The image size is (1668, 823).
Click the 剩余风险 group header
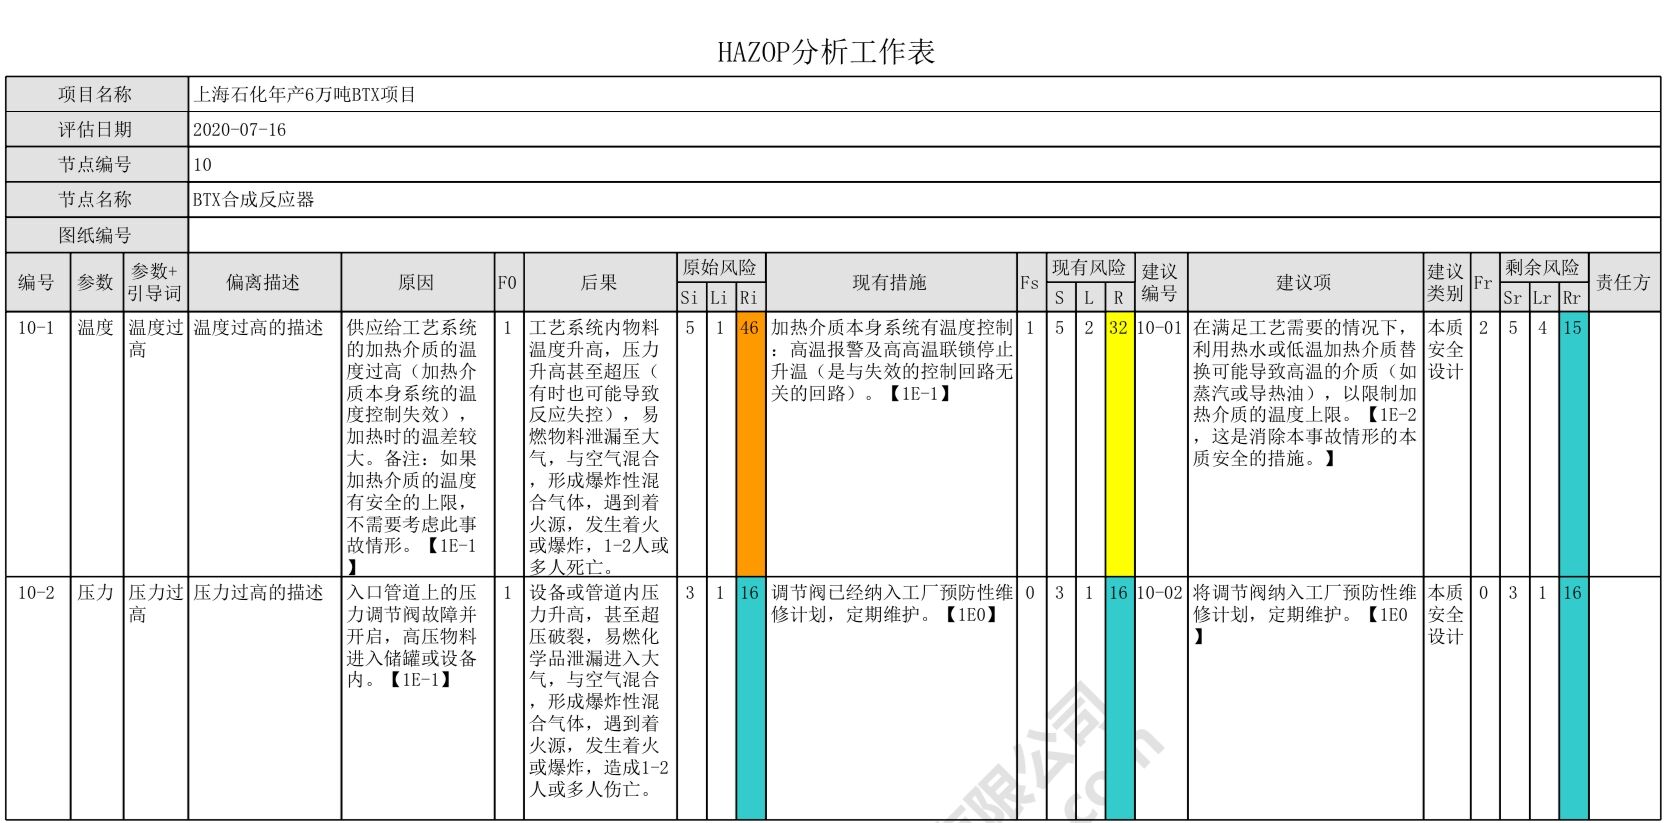pyautogui.click(x=1543, y=268)
